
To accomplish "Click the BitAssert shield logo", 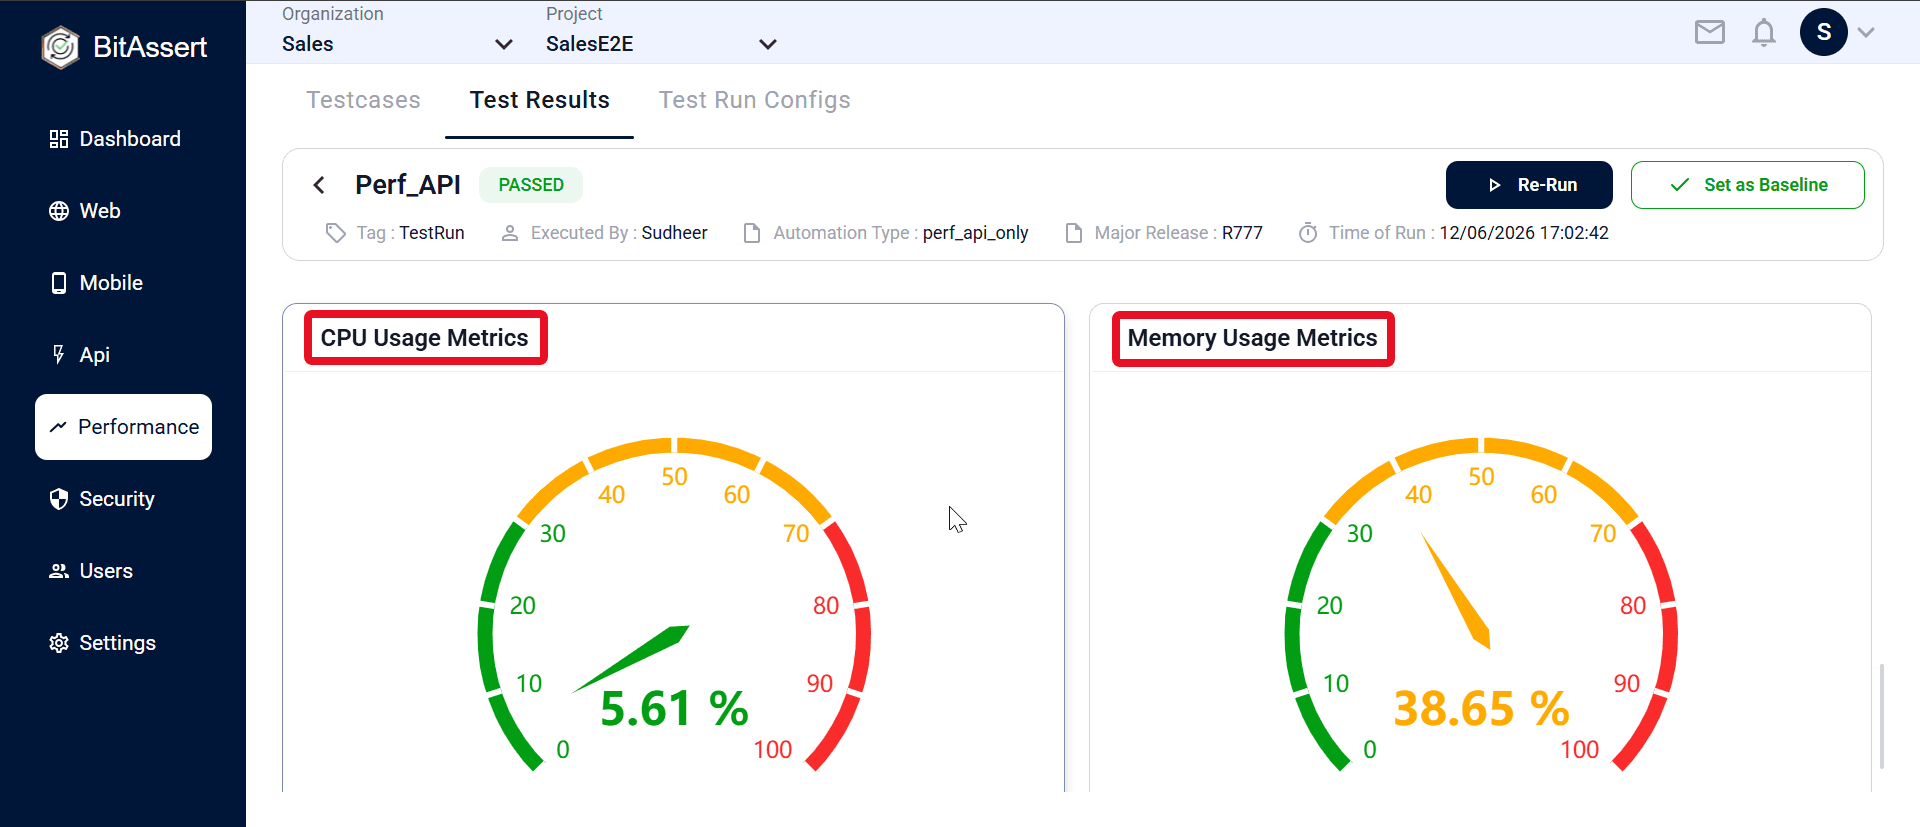I will click(60, 47).
